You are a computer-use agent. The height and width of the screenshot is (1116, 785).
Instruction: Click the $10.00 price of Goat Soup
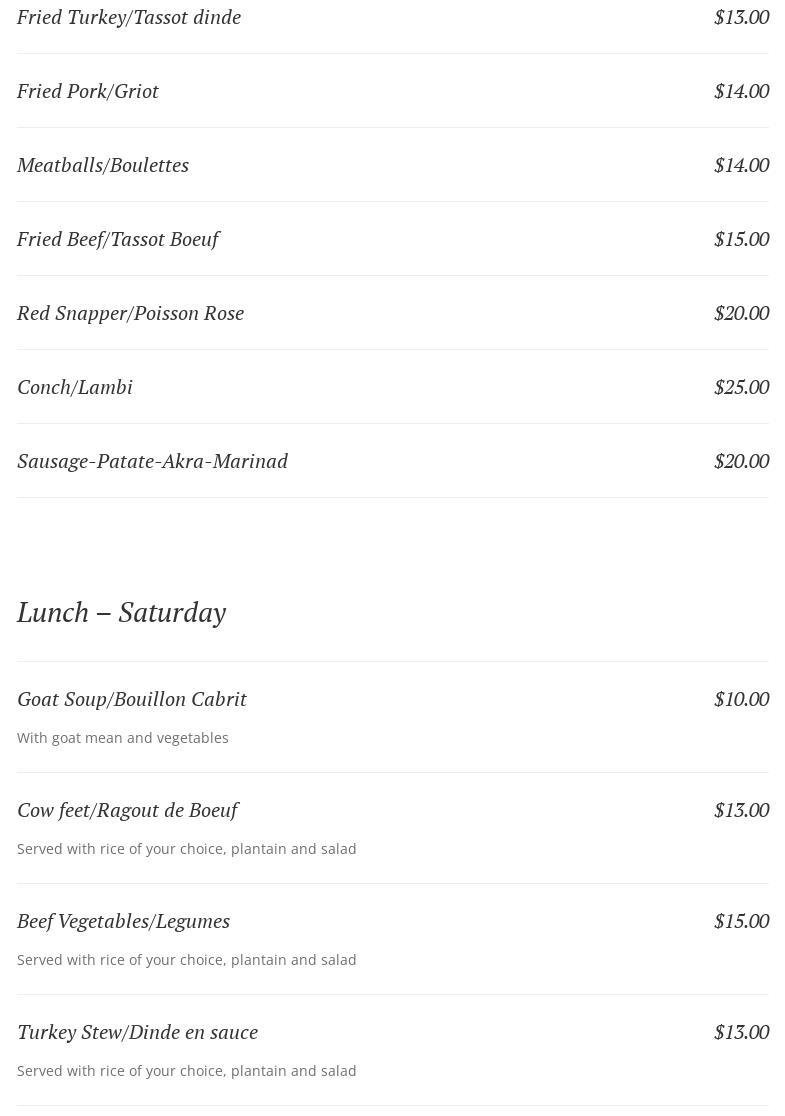point(741,699)
